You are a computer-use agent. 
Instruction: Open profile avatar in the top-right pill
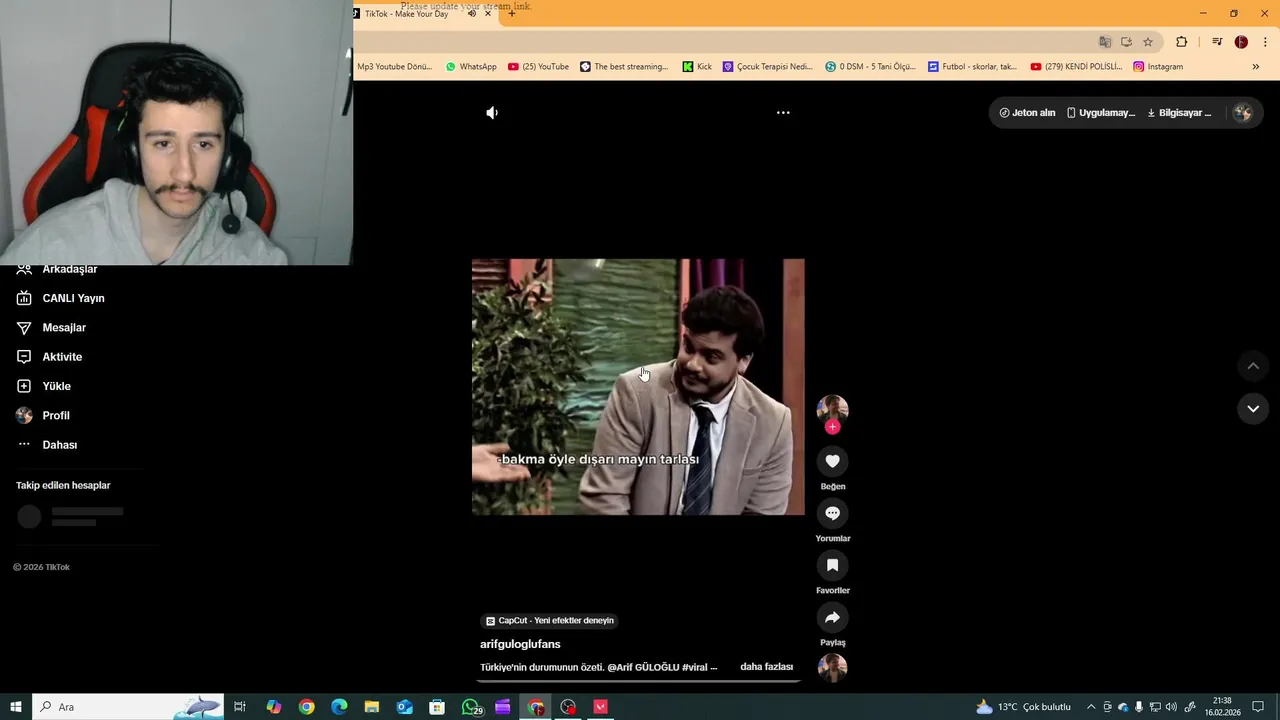1243,113
